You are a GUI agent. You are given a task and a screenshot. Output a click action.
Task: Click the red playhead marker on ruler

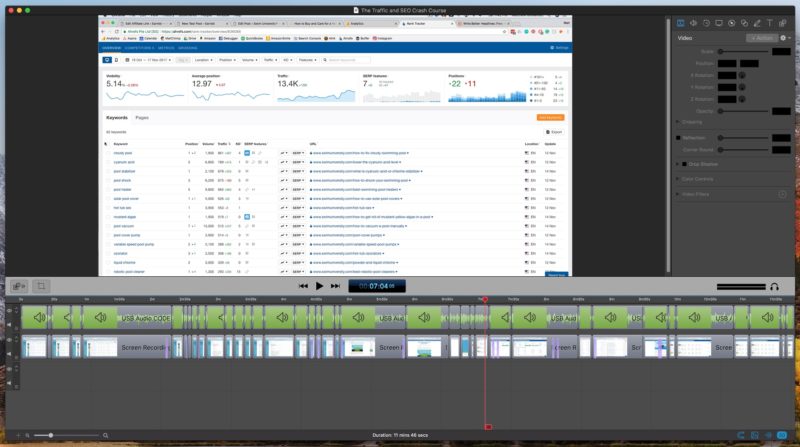click(x=485, y=300)
